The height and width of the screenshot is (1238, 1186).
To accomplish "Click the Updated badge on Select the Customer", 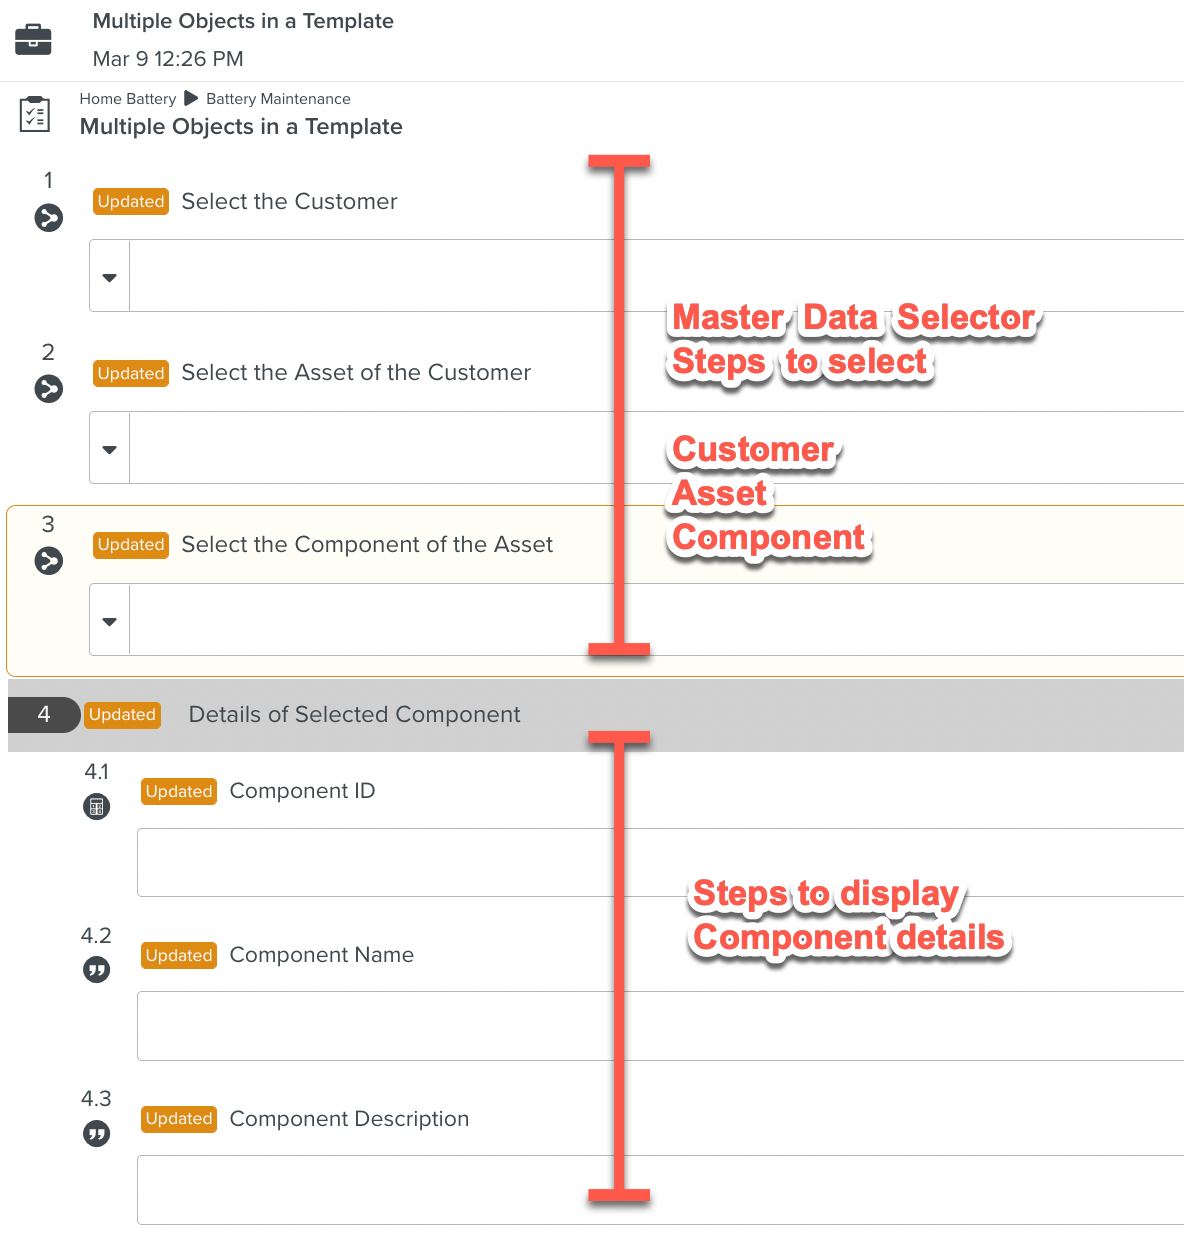I will pyautogui.click(x=130, y=201).
